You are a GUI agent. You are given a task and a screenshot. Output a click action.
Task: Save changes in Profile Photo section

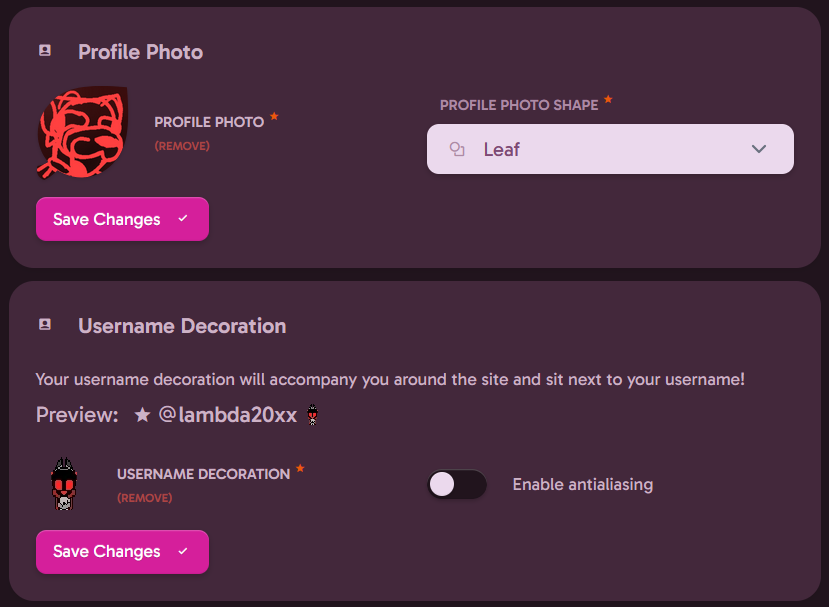pyautogui.click(x=122, y=219)
